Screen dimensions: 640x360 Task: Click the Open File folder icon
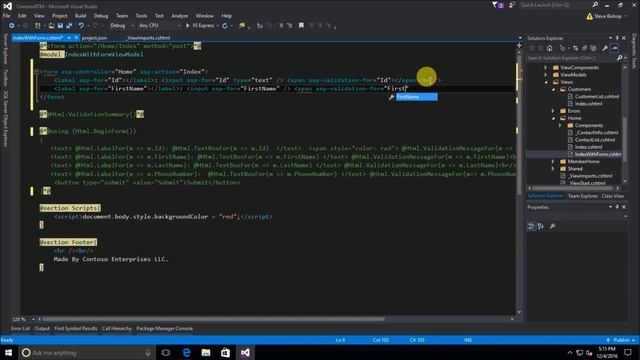point(51,26)
